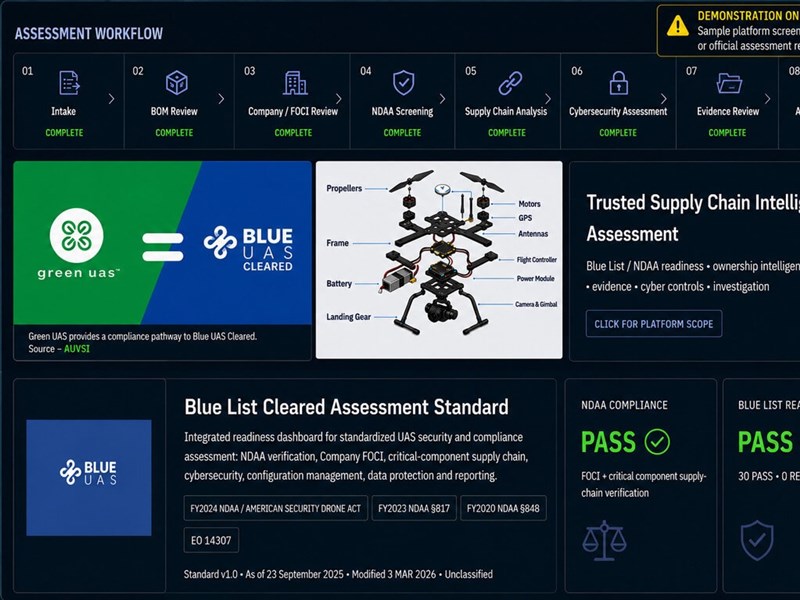This screenshot has height=600, width=800.
Task: Open the Intake step document icon
Action: (69, 83)
